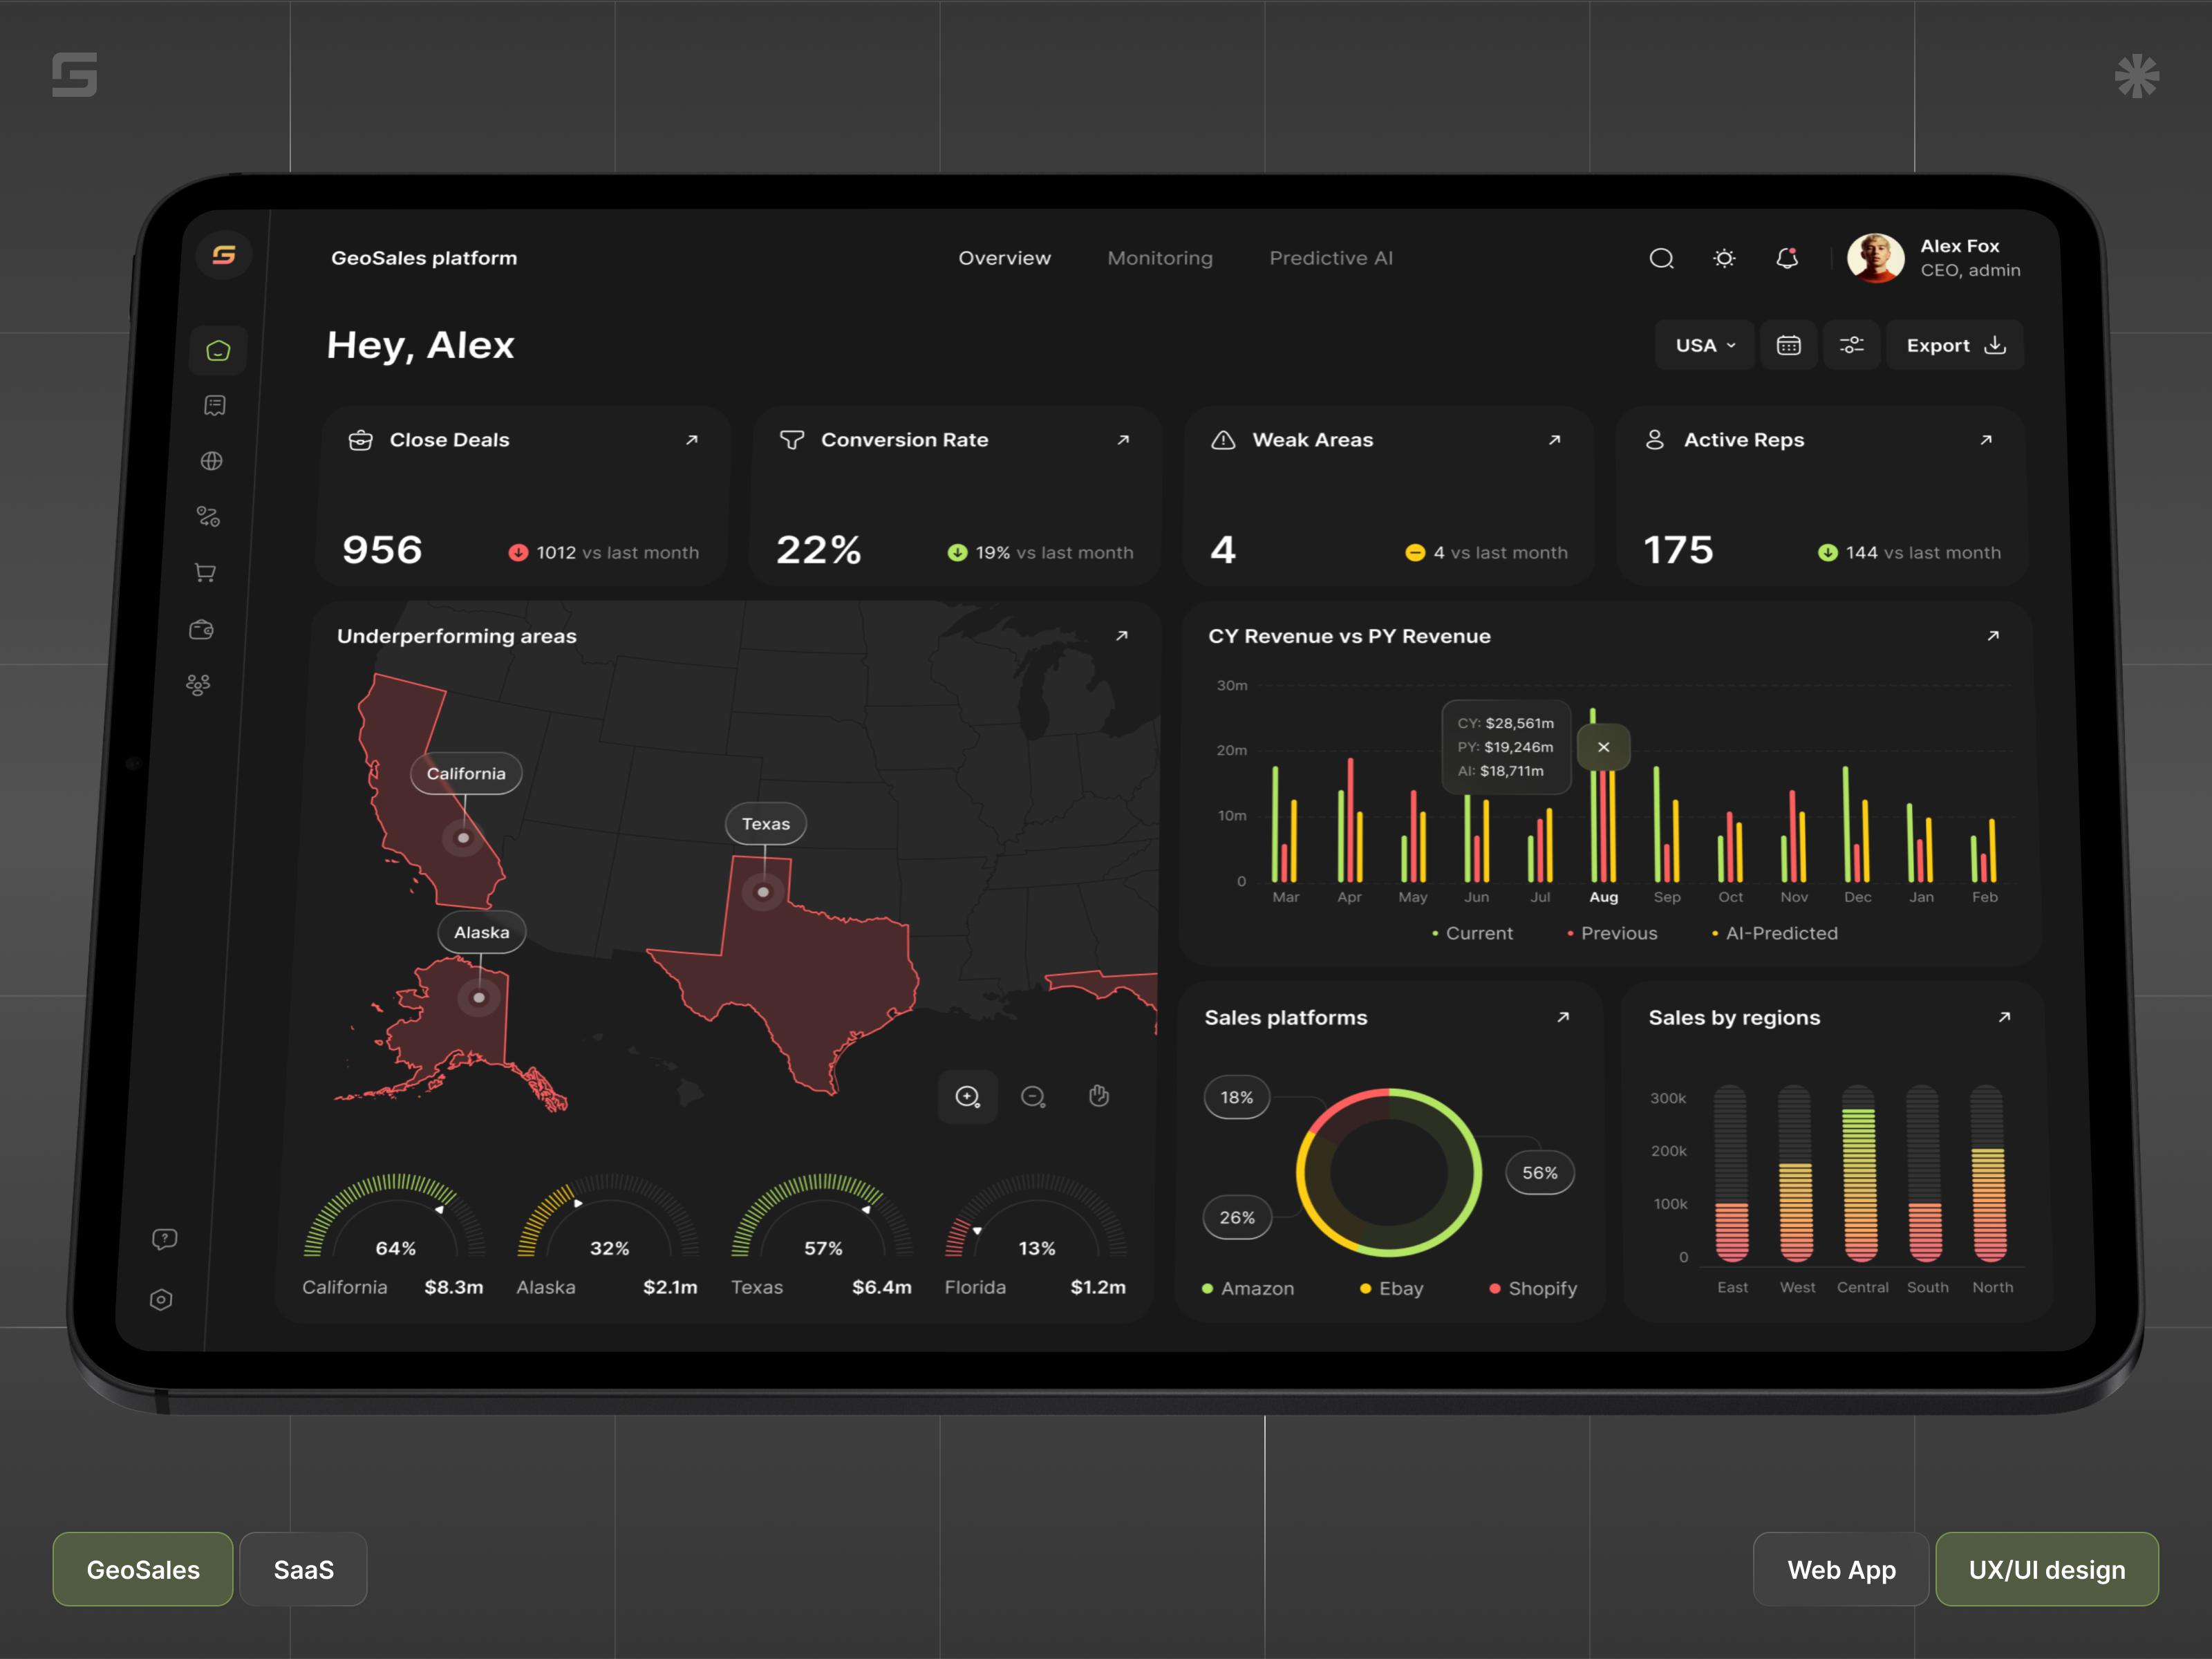This screenshot has height=1659, width=2212.
Task: Open the search icon in the header
Action: click(1662, 258)
